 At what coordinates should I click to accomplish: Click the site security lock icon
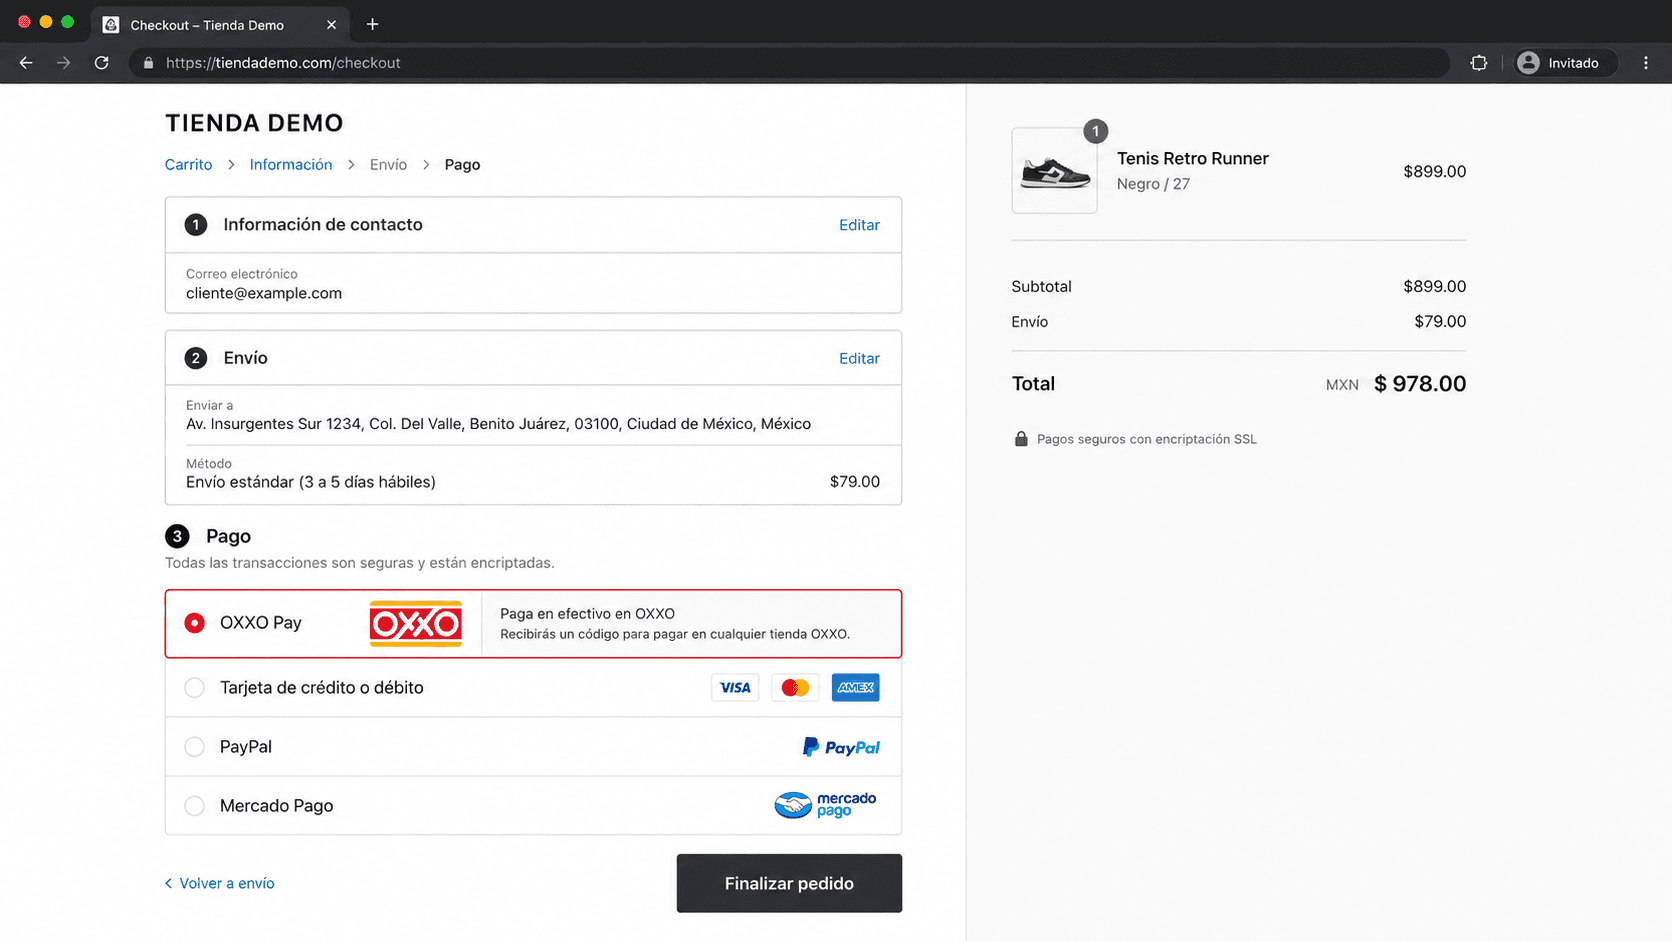(x=148, y=63)
